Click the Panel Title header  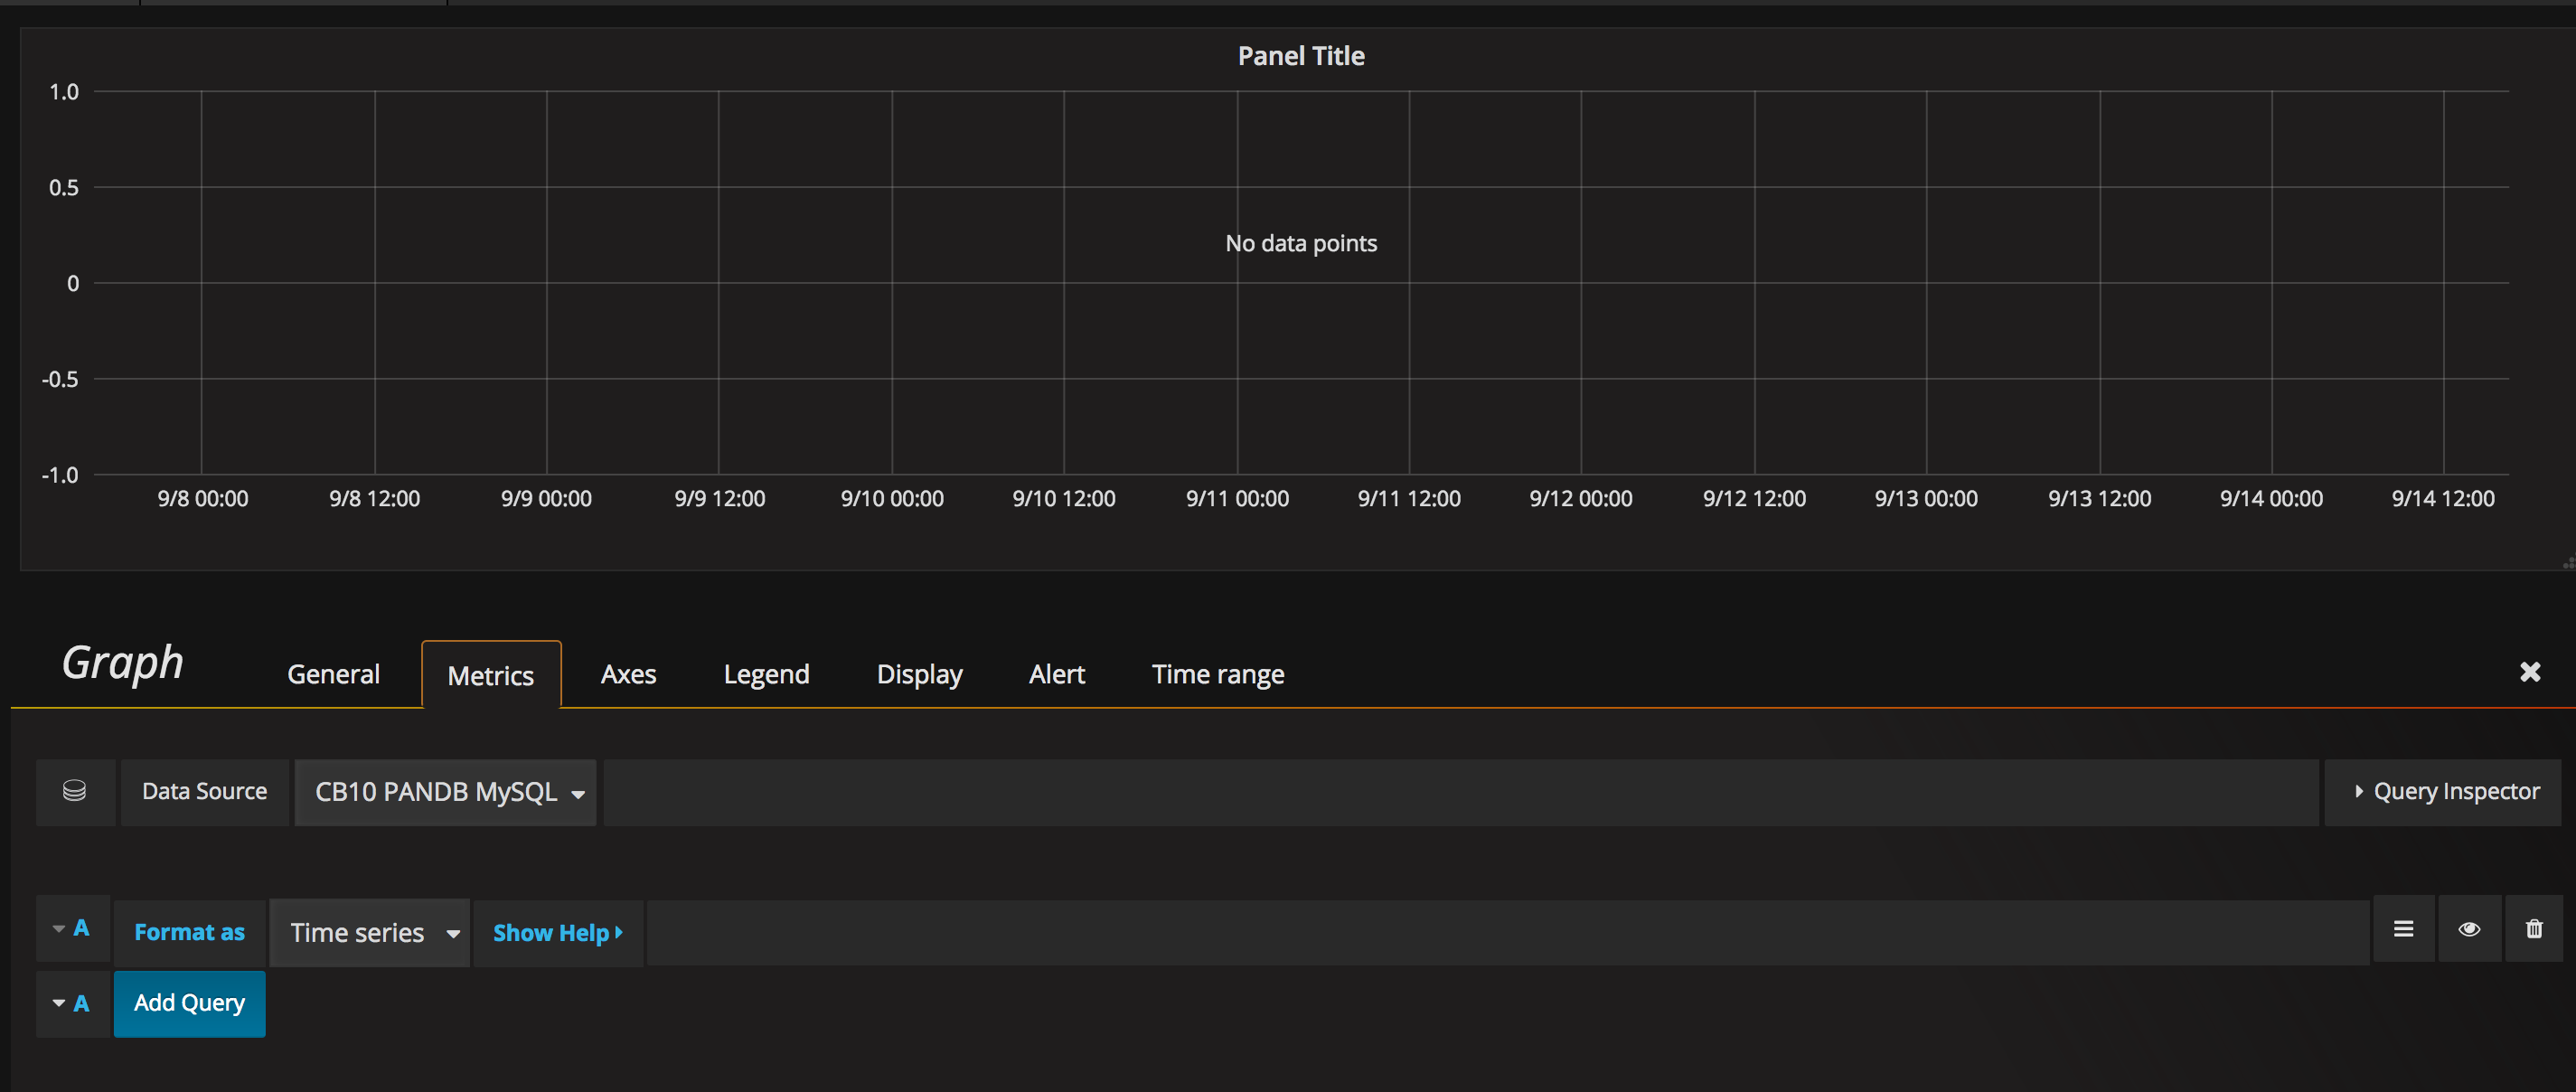[1301, 56]
